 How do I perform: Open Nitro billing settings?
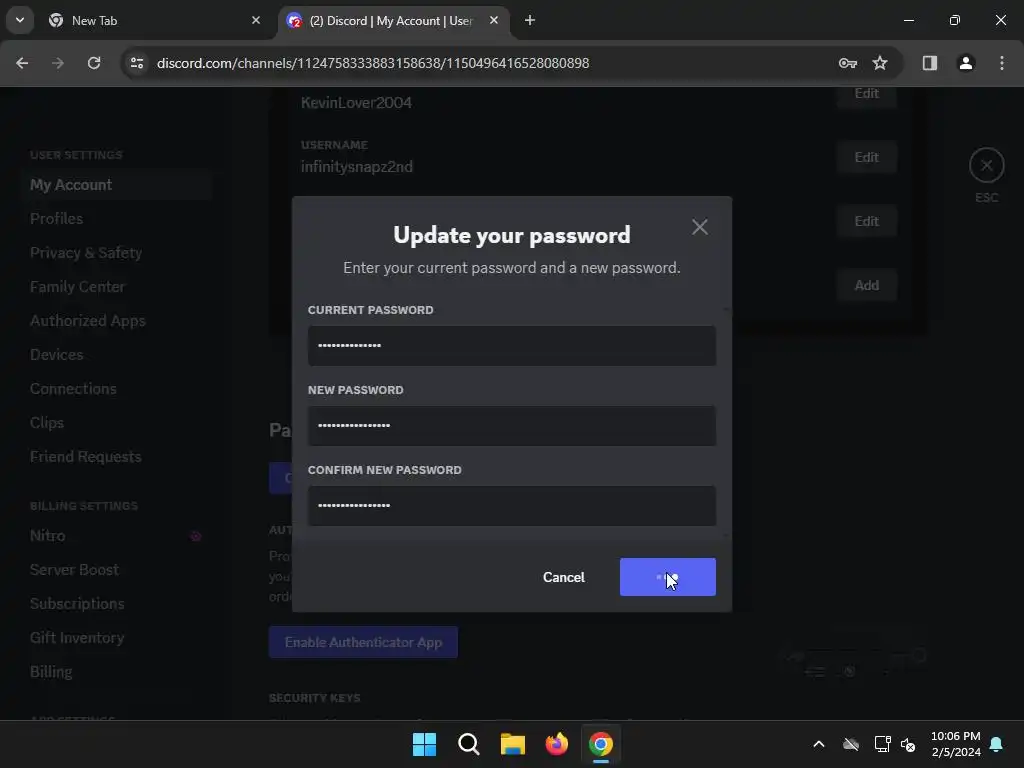coord(118,536)
